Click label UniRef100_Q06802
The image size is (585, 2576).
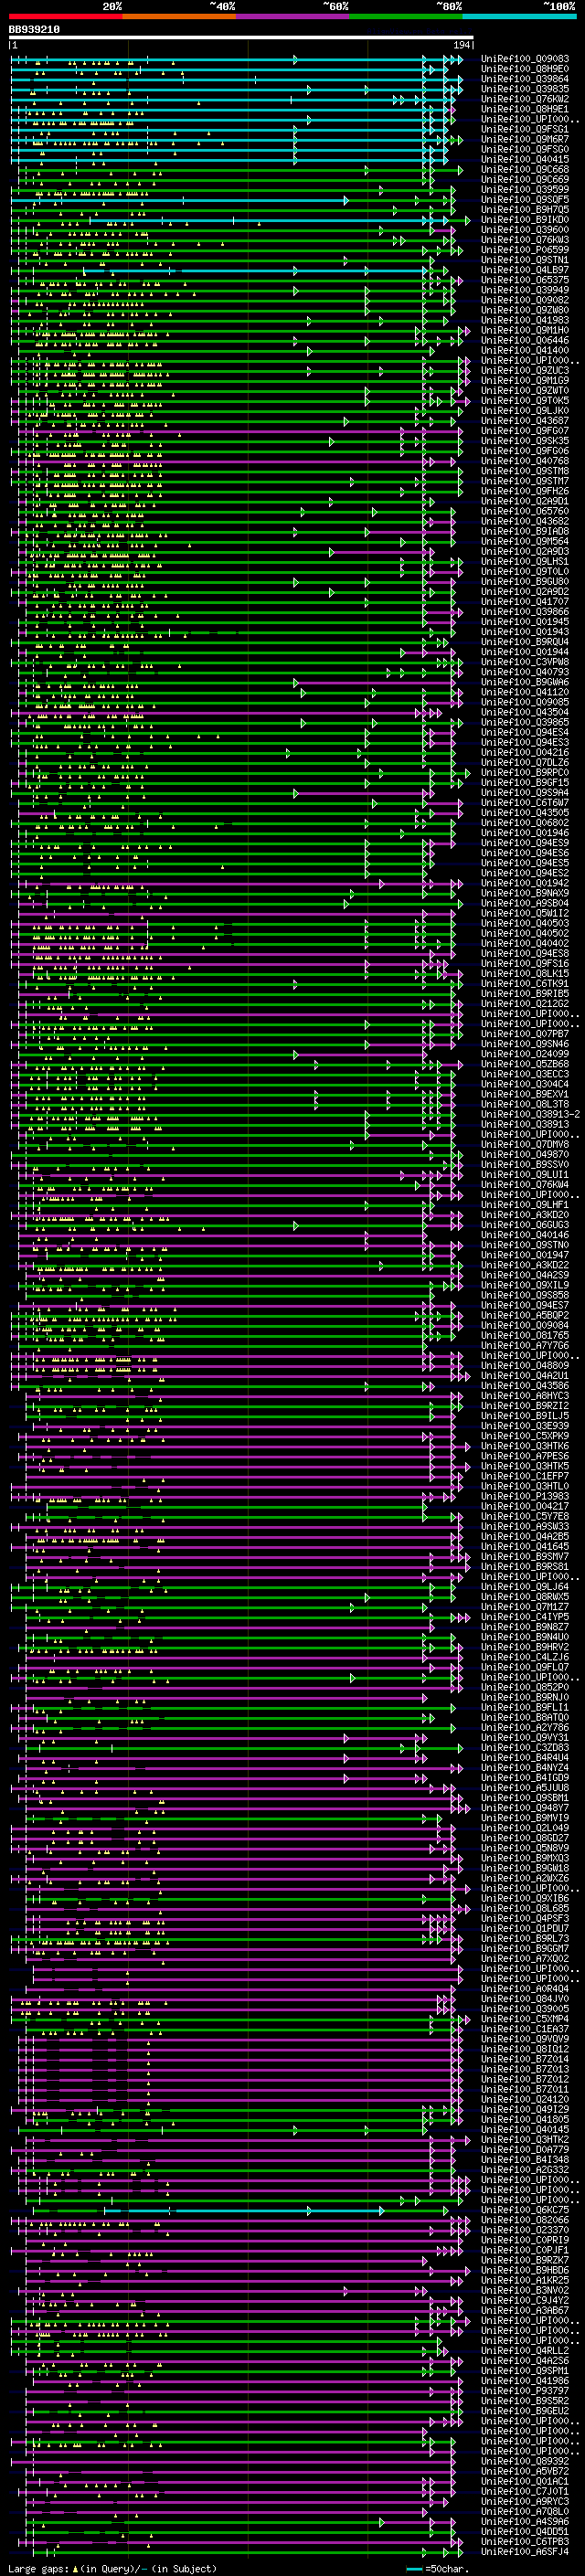point(525,823)
